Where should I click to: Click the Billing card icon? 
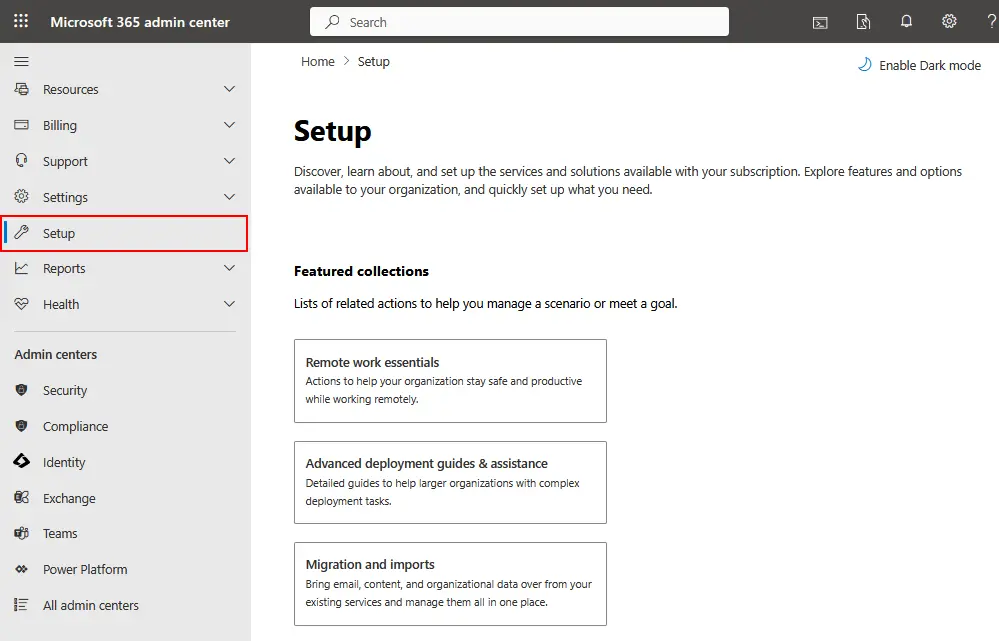coord(22,125)
